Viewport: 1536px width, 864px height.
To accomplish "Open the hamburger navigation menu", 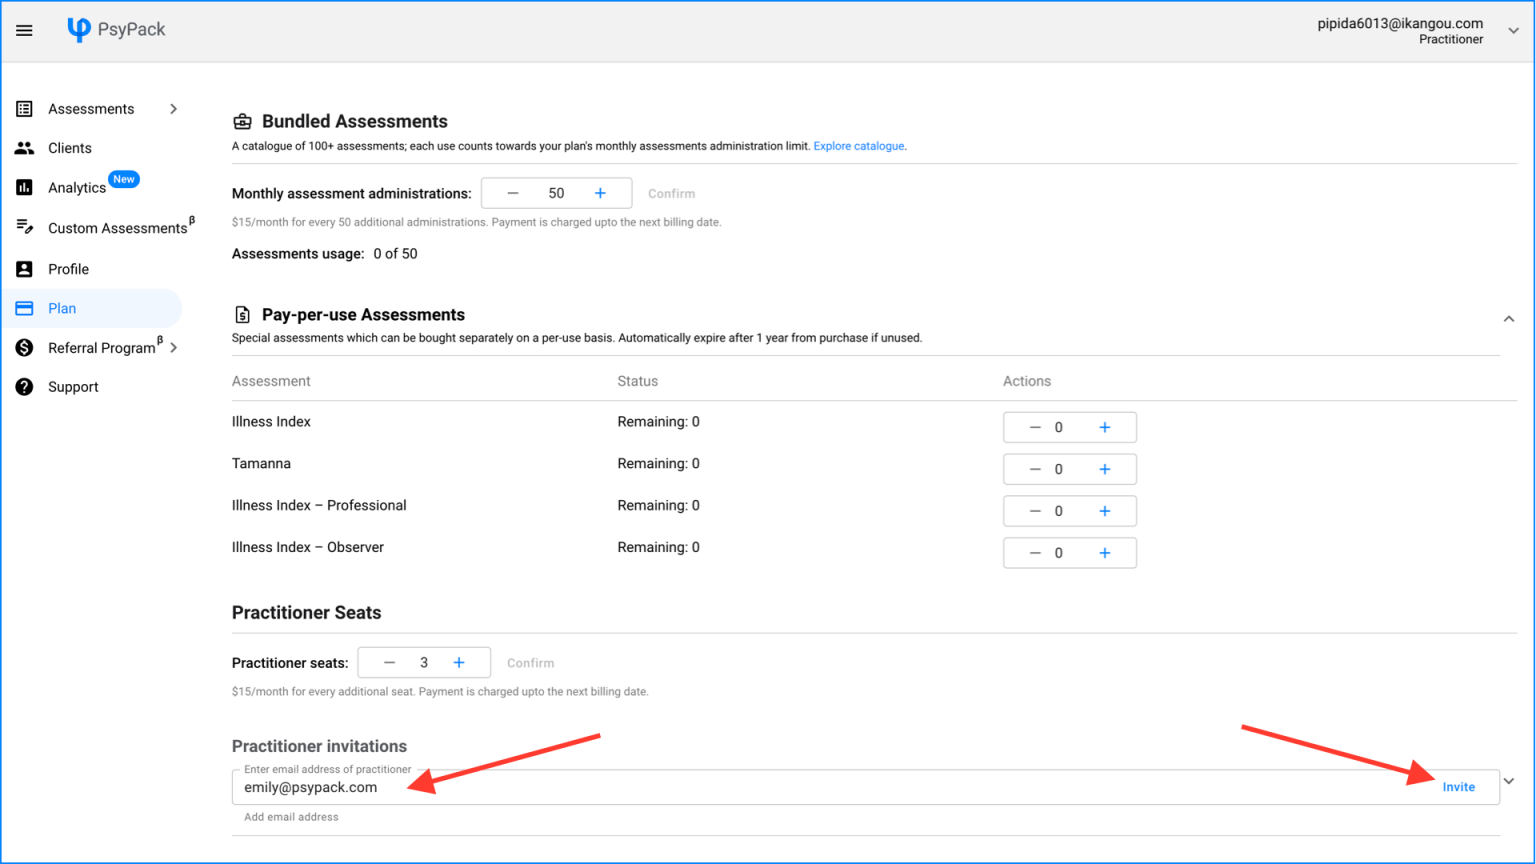I will [24, 30].
